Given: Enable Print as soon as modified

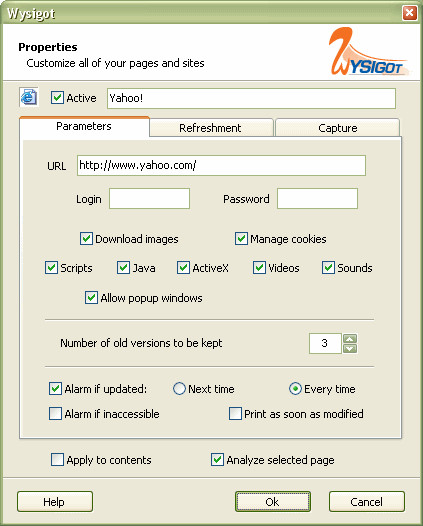Looking at the screenshot, I should (235, 414).
